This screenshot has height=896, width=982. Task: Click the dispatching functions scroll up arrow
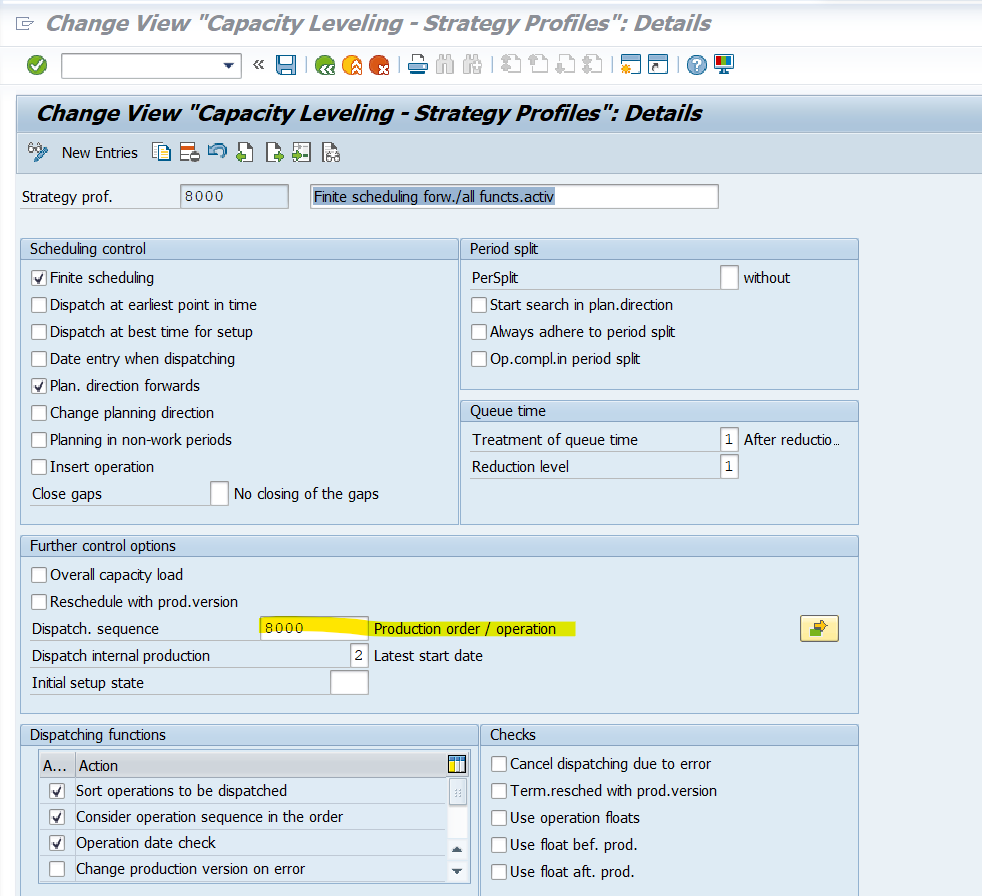click(457, 850)
